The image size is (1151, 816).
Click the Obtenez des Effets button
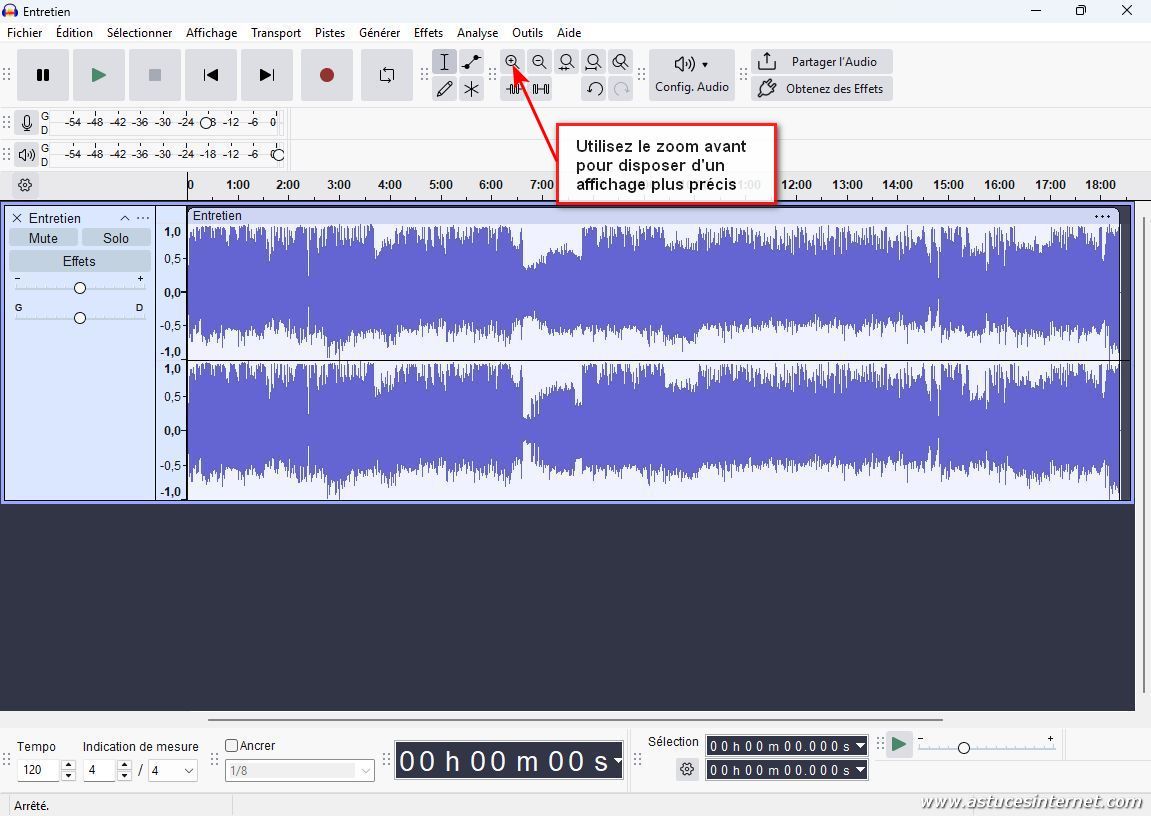point(821,89)
